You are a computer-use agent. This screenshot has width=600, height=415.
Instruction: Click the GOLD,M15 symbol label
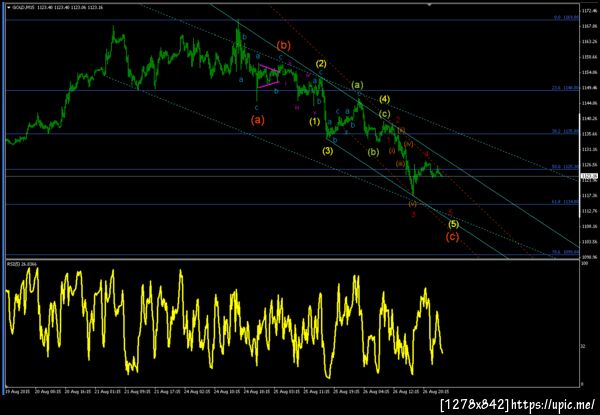click(23, 7)
